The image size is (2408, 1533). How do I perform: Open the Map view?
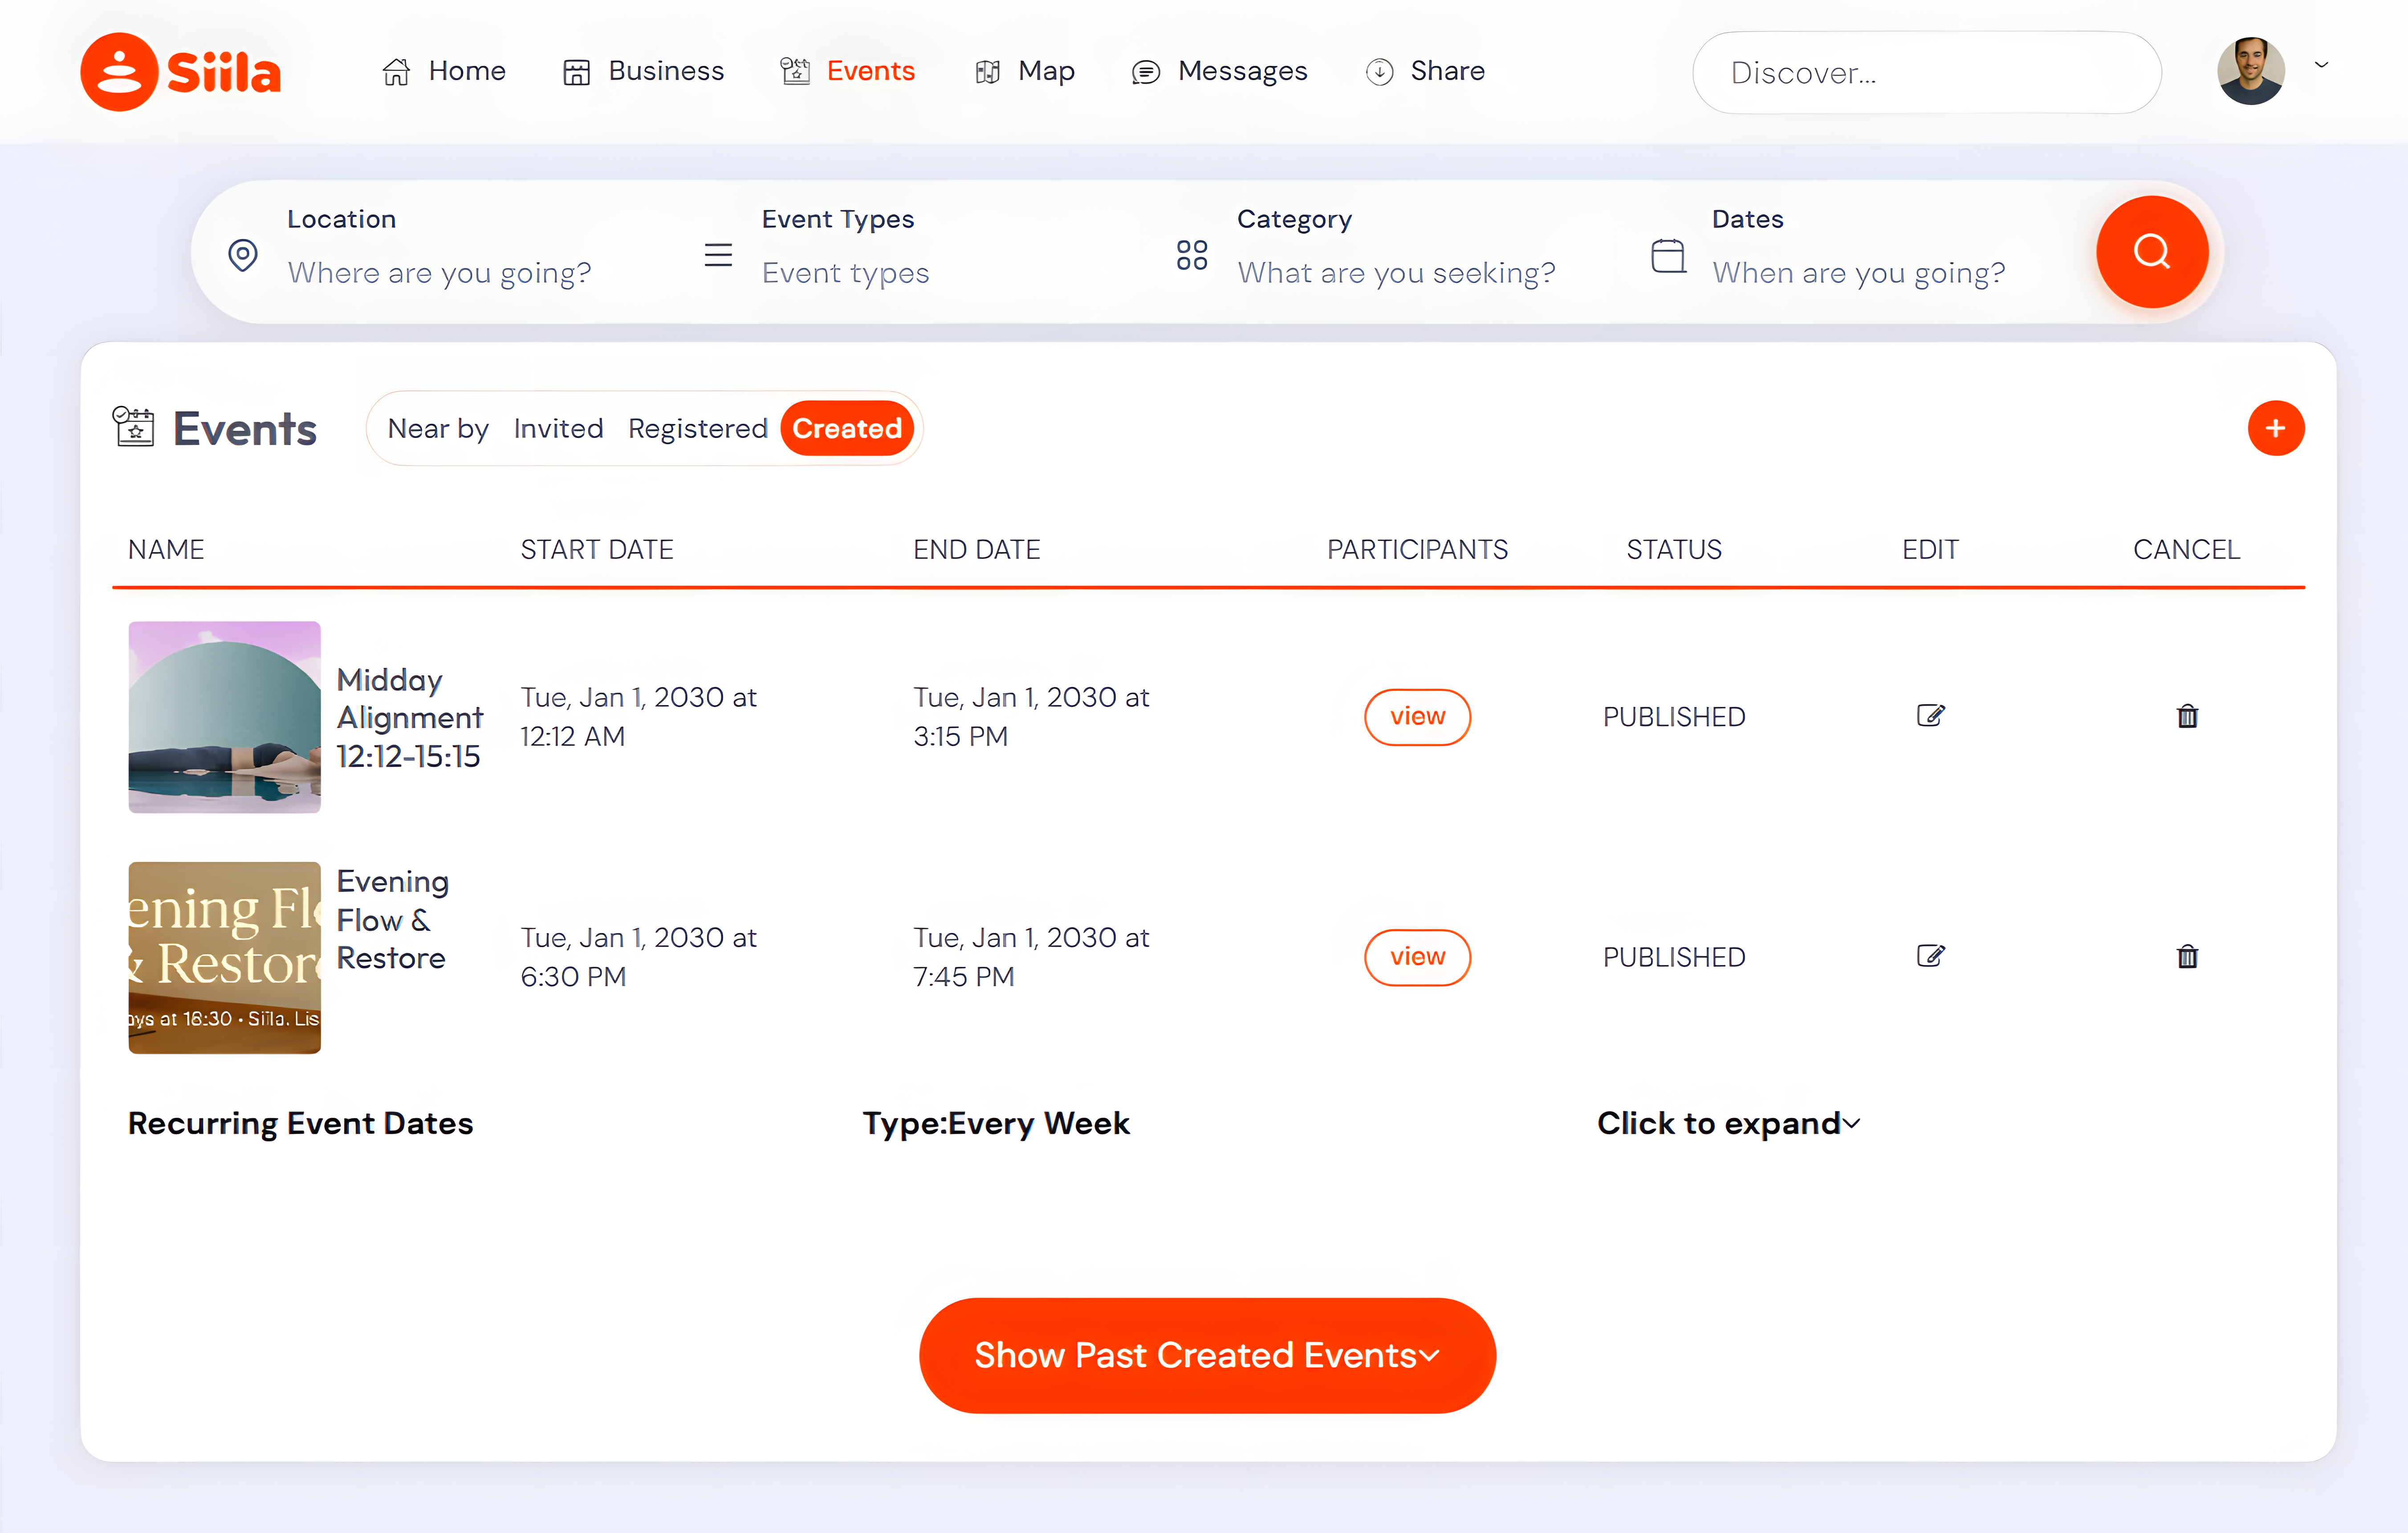[x=1025, y=71]
